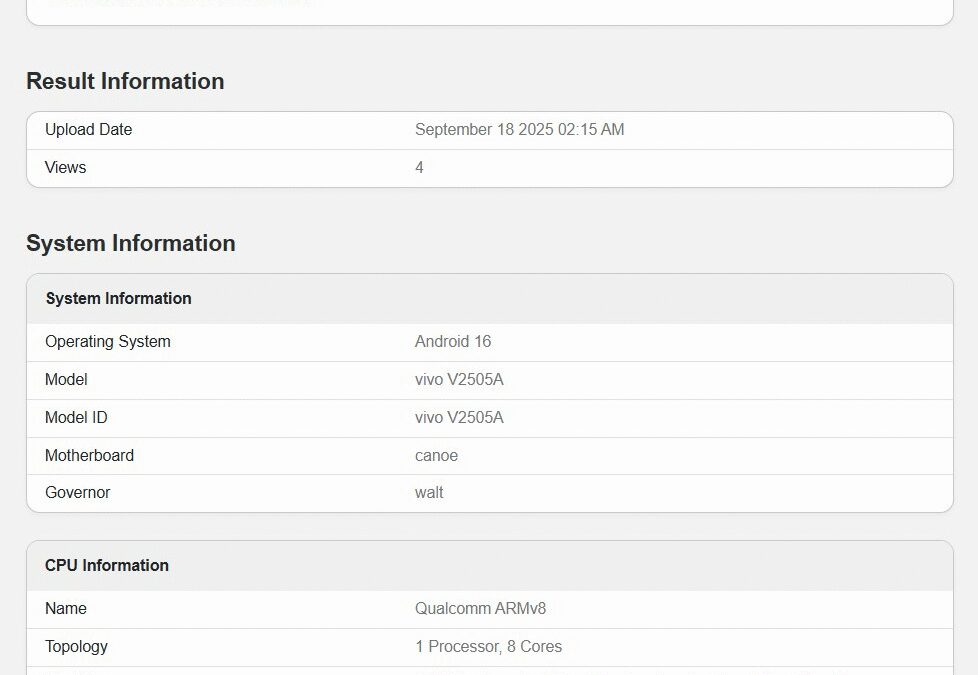
Task: Select the Views count of 4
Action: tap(418, 167)
